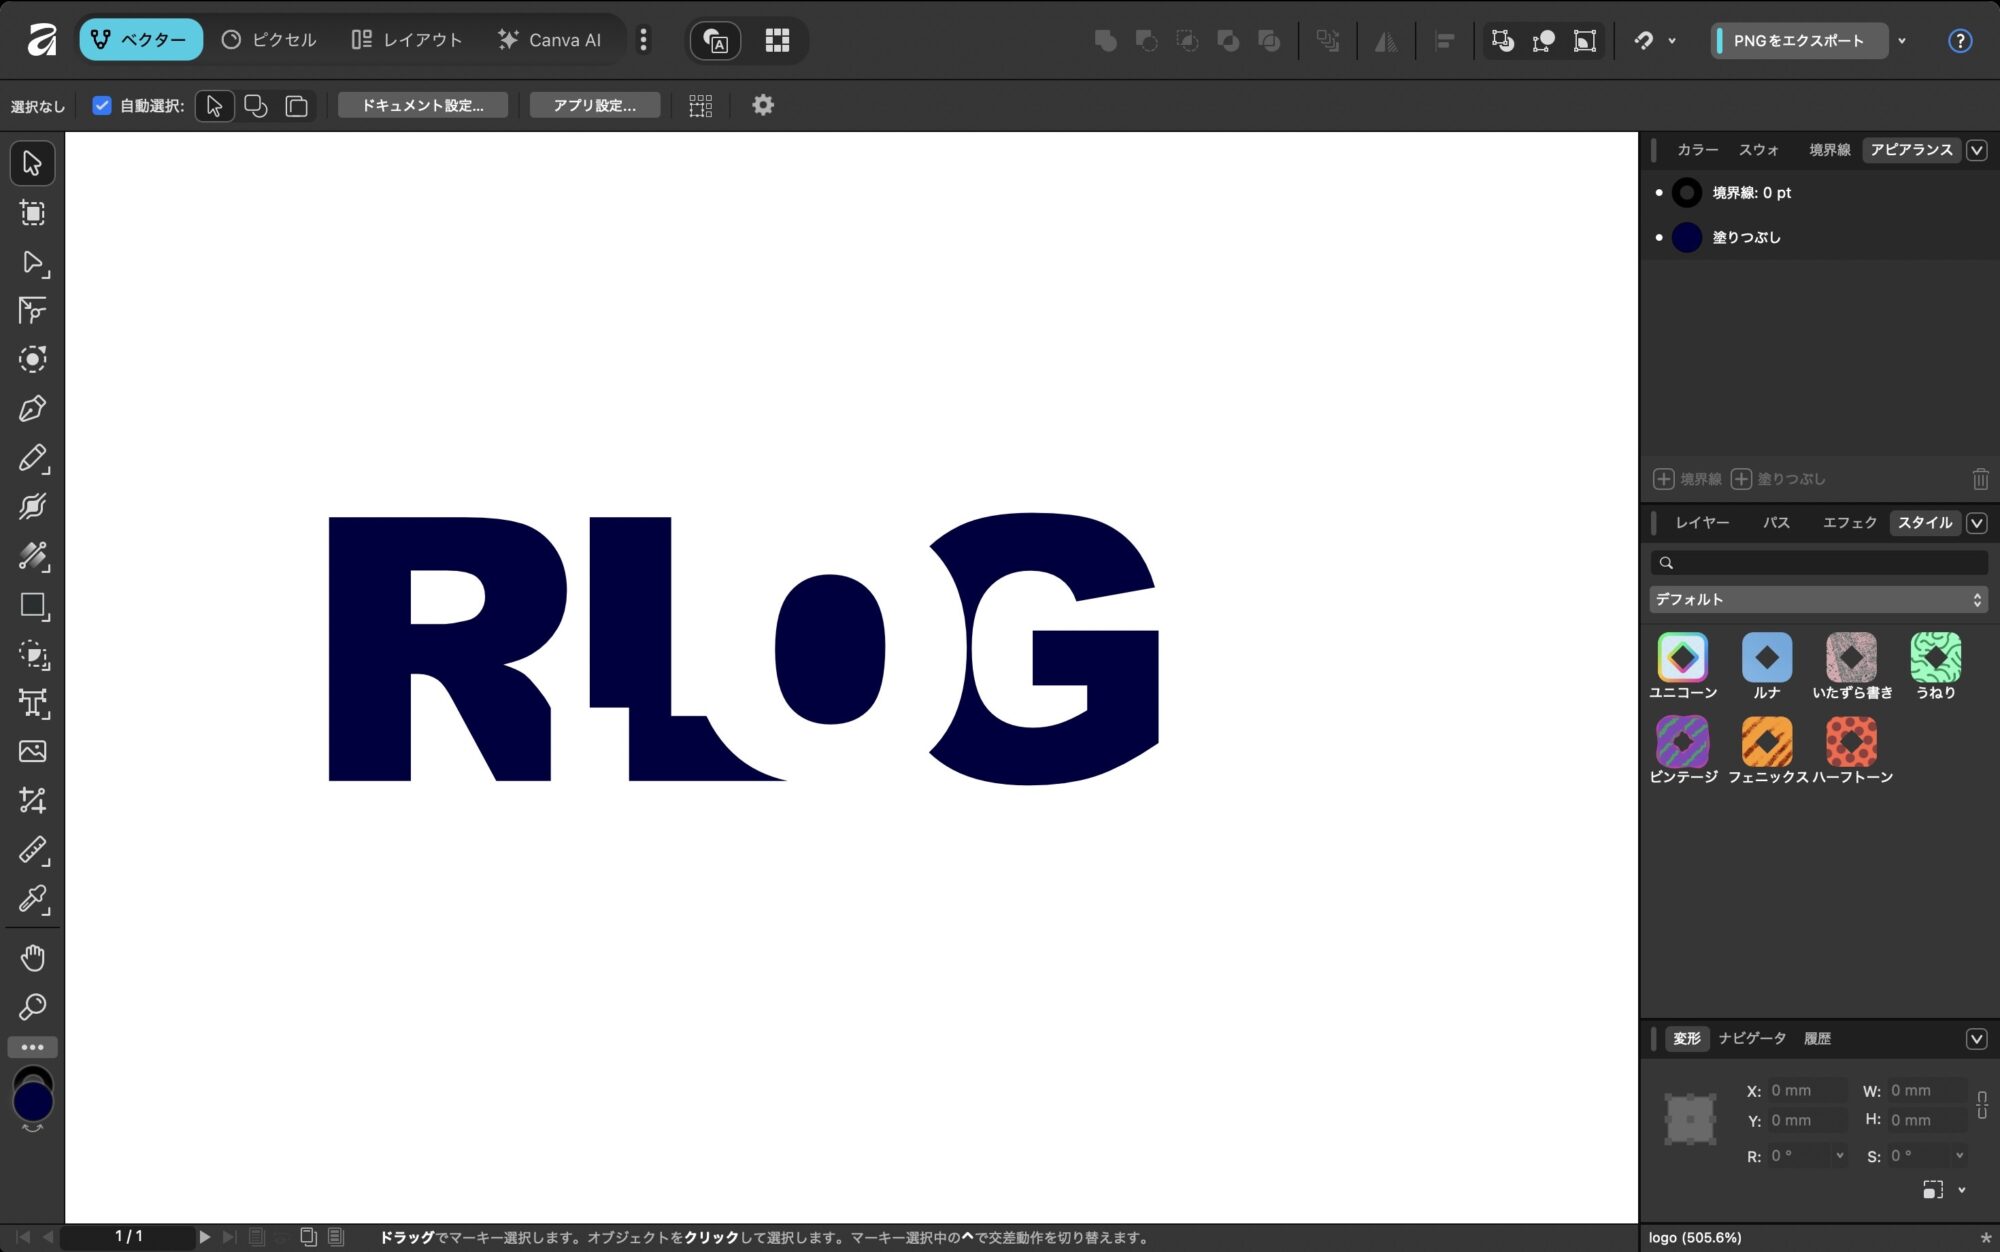The height and width of the screenshot is (1252, 2000).
Task: Open the Place Image tool
Action: click(32, 751)
